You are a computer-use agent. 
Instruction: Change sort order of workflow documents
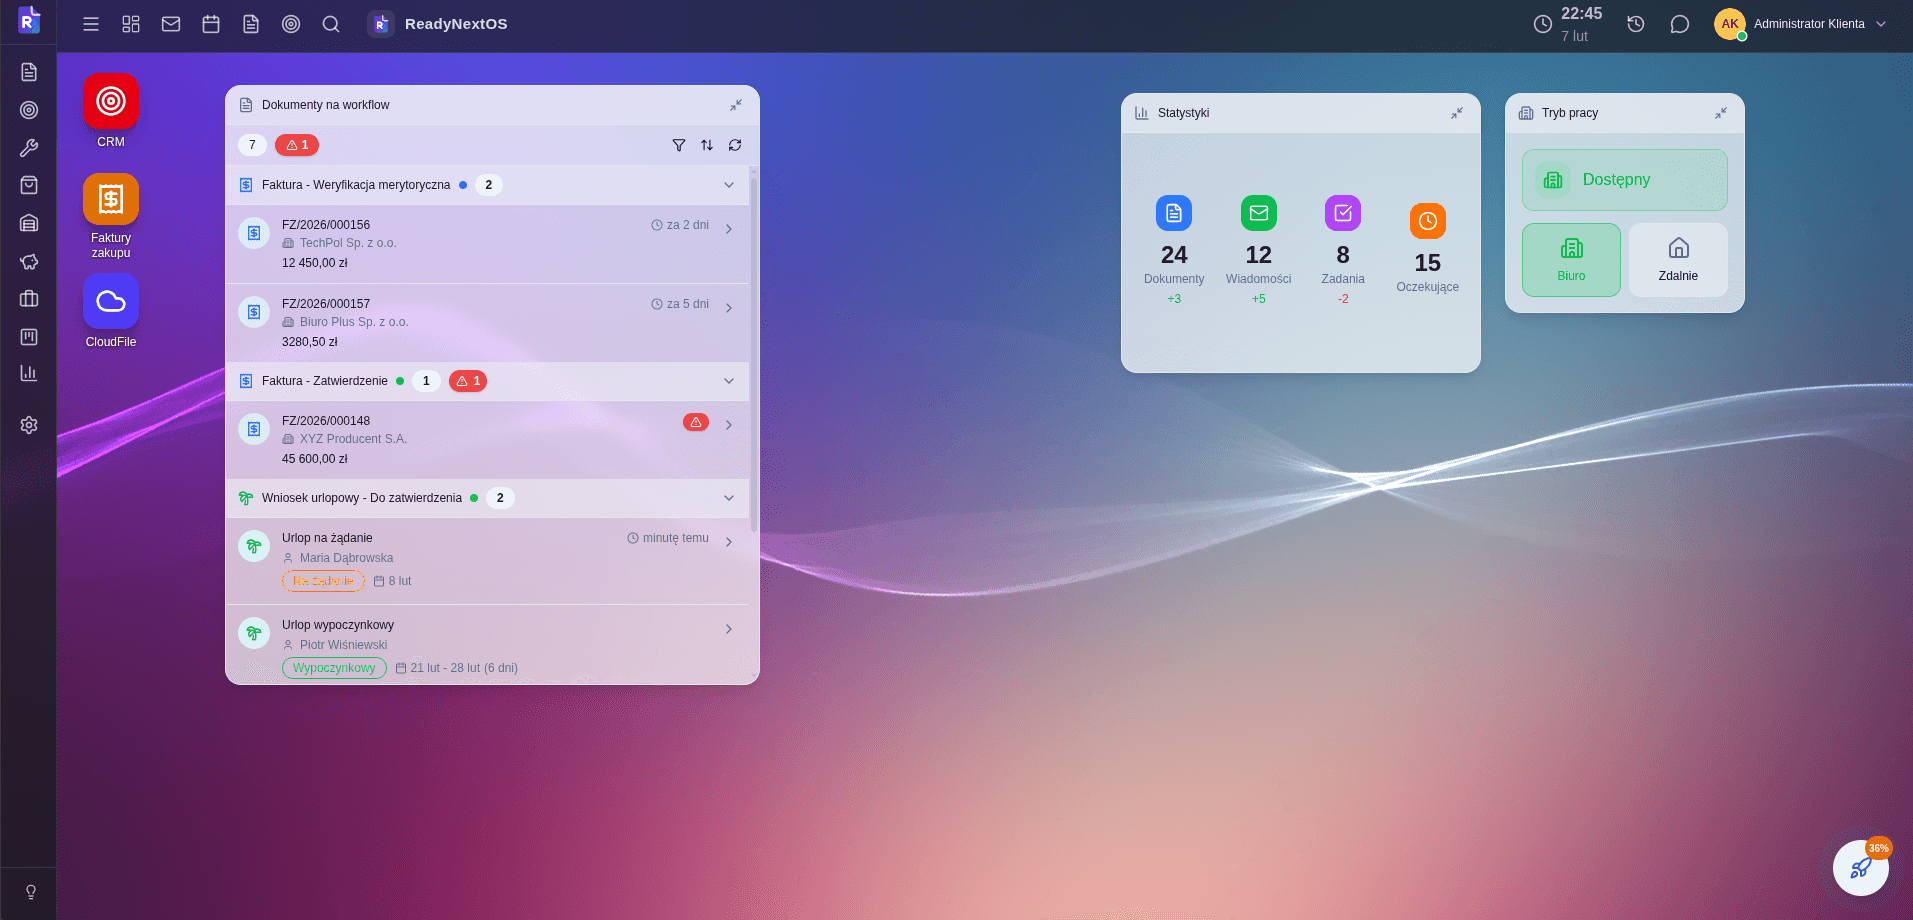point(707,145)
